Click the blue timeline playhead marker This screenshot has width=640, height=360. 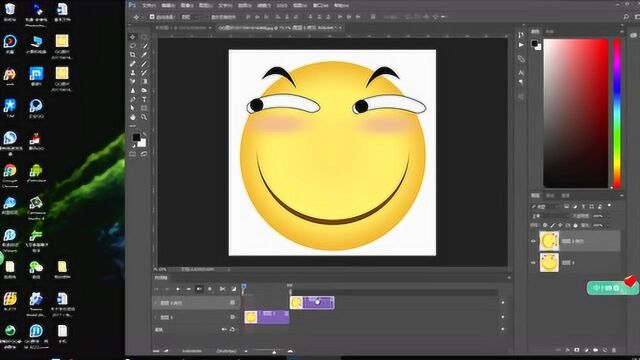[x=244, y=287]
